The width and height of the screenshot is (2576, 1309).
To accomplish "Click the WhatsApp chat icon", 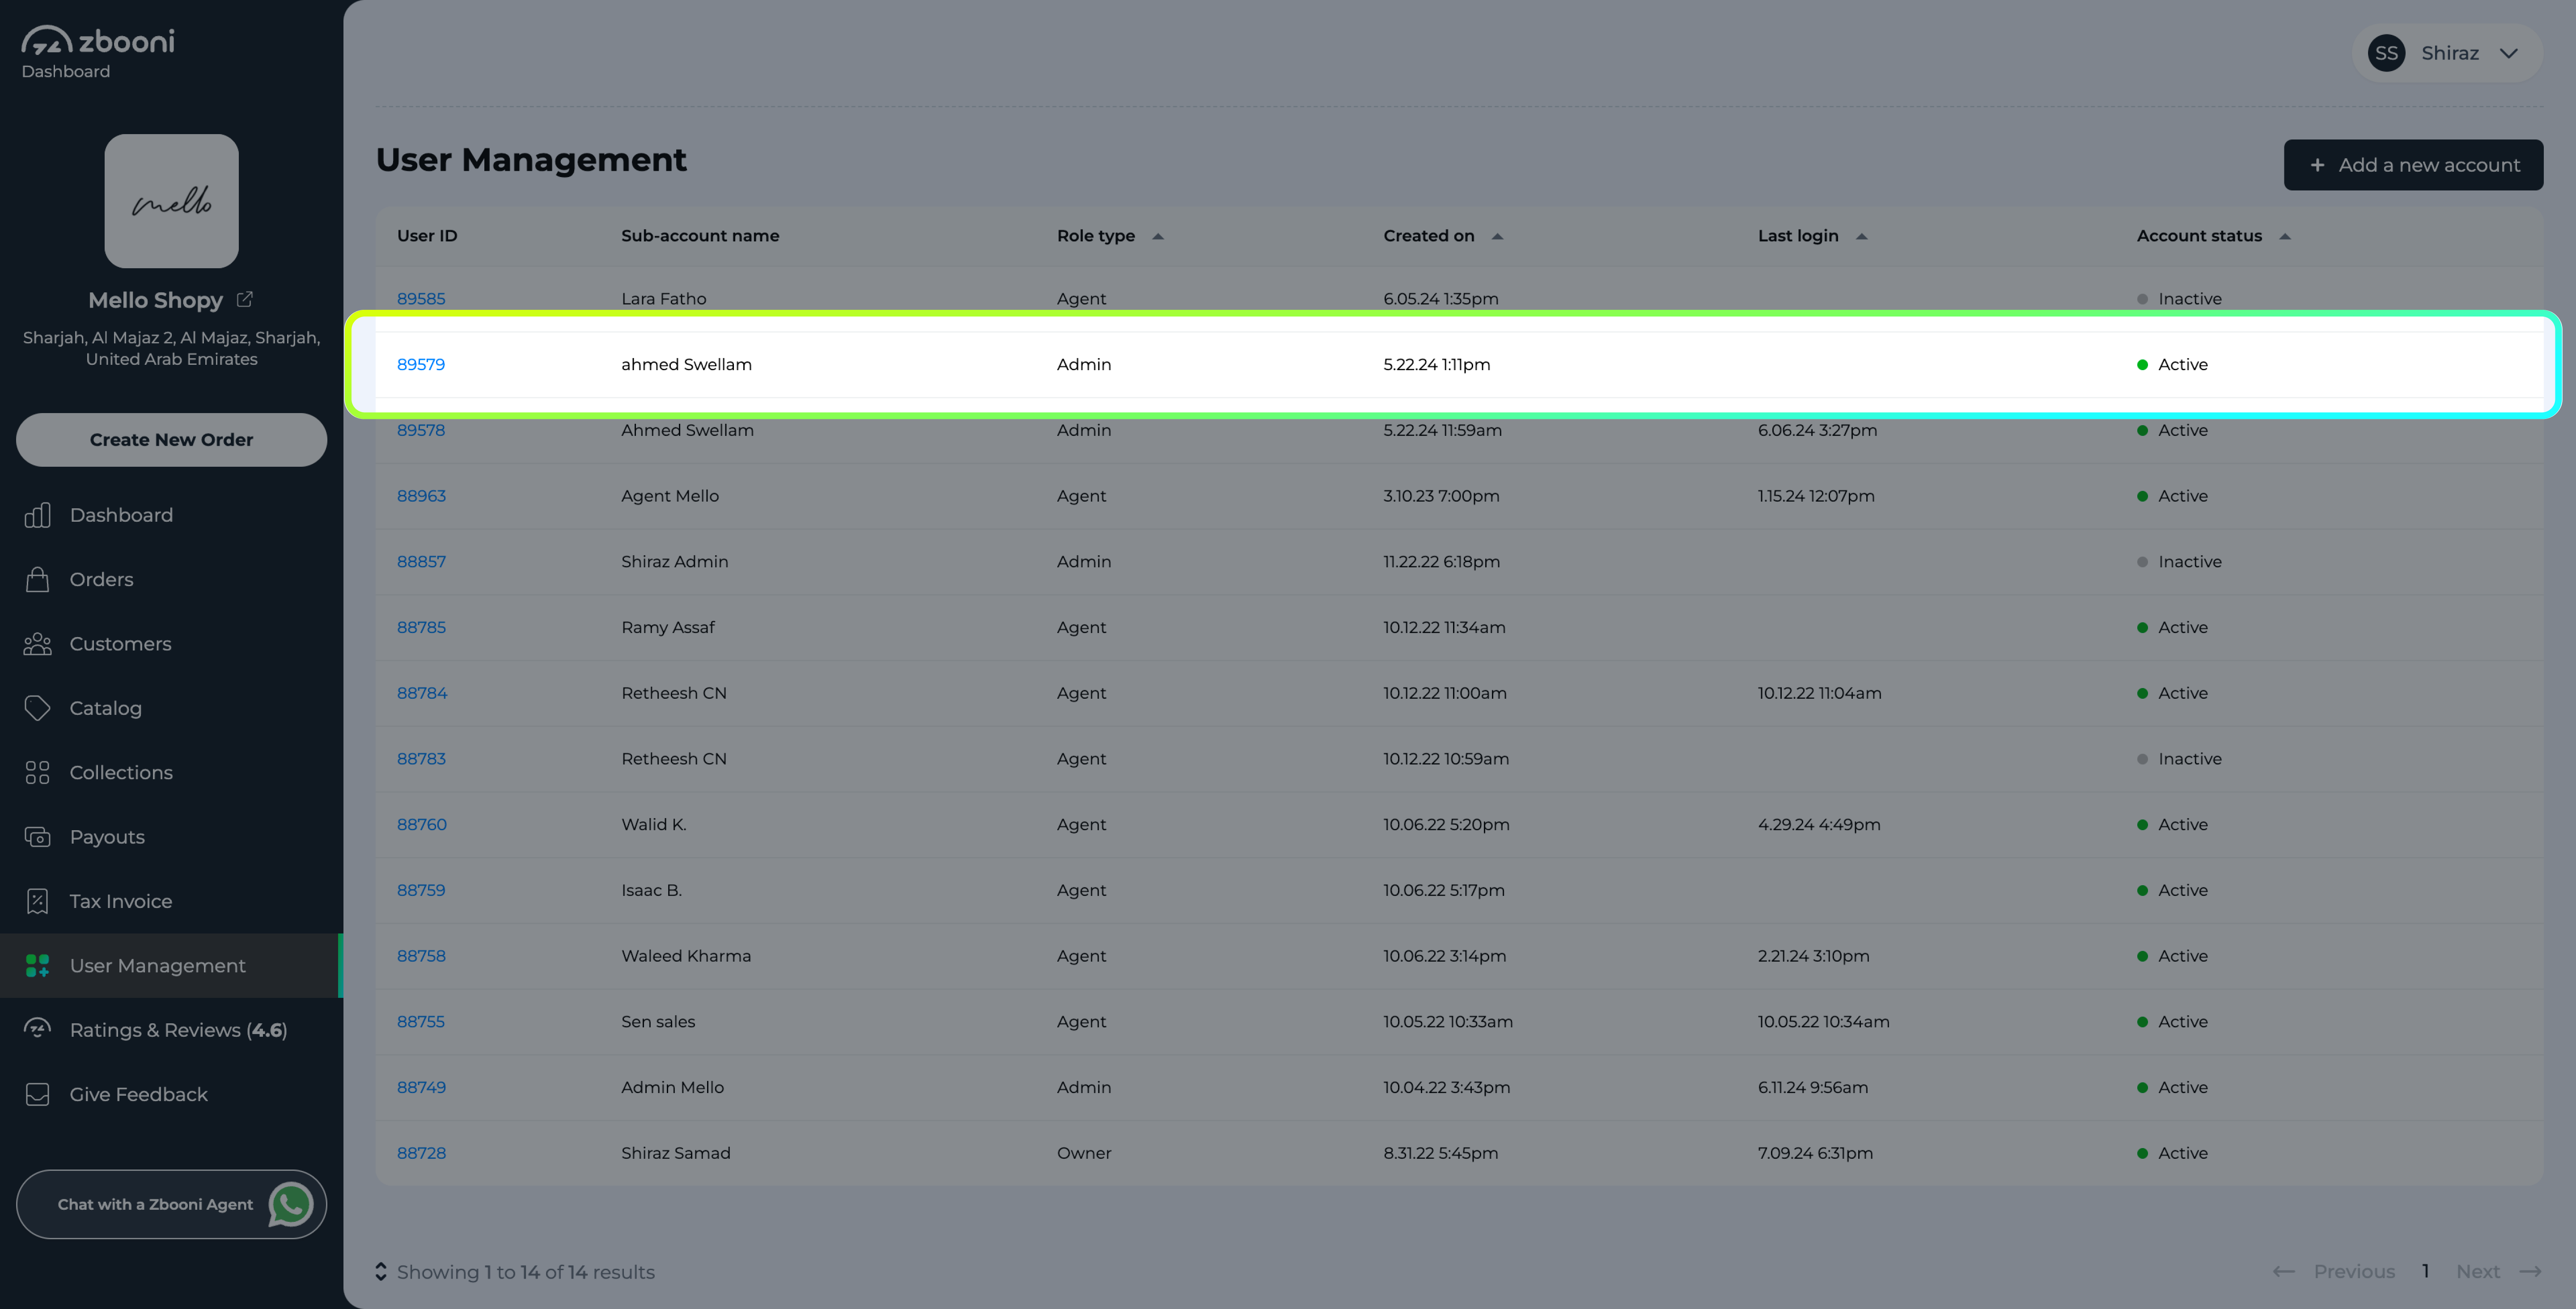I will [291, 1204].
